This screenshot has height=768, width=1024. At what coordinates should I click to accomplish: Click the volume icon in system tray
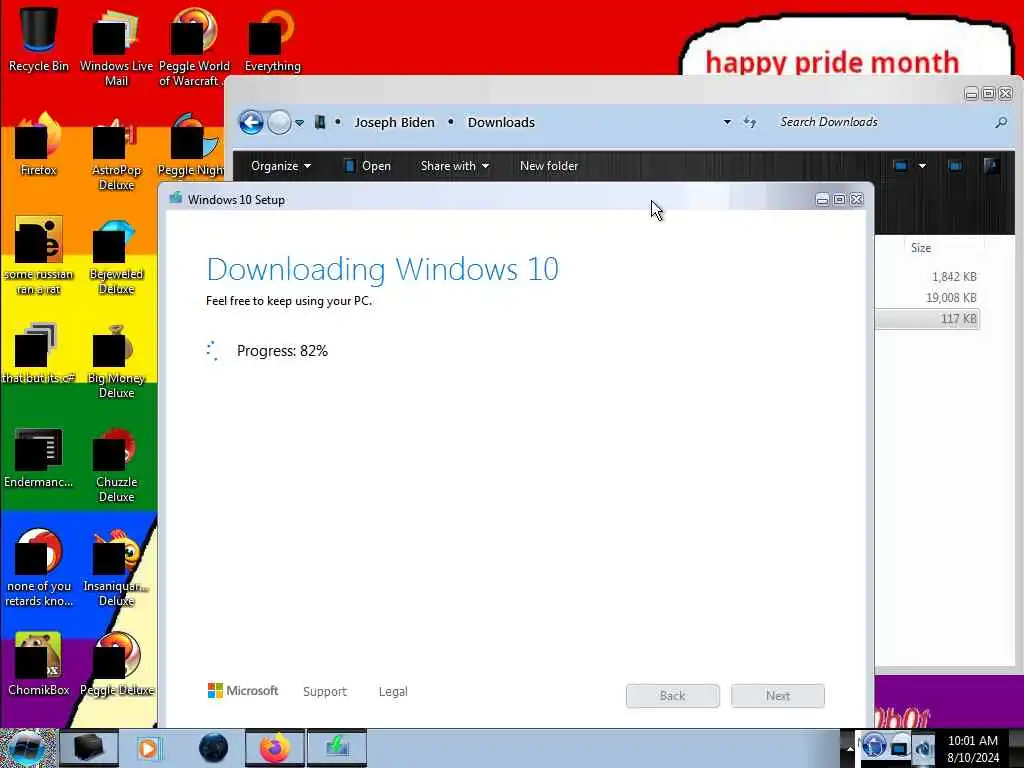point(924,747)
